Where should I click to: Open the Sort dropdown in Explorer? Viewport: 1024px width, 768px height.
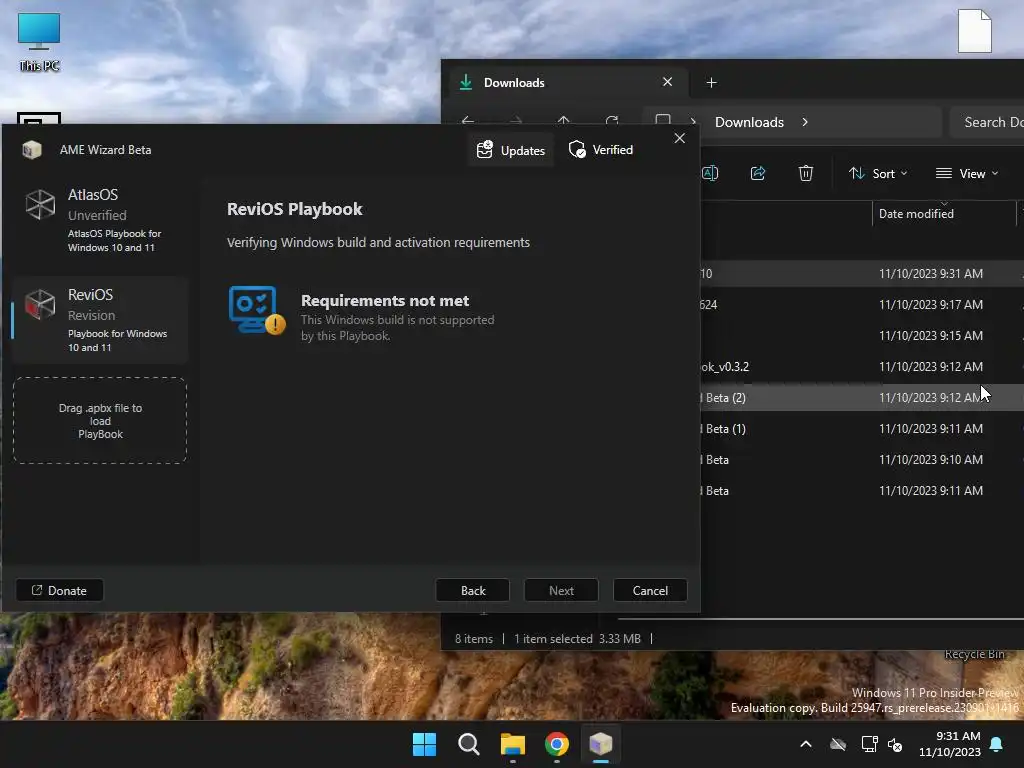[878, 174]
